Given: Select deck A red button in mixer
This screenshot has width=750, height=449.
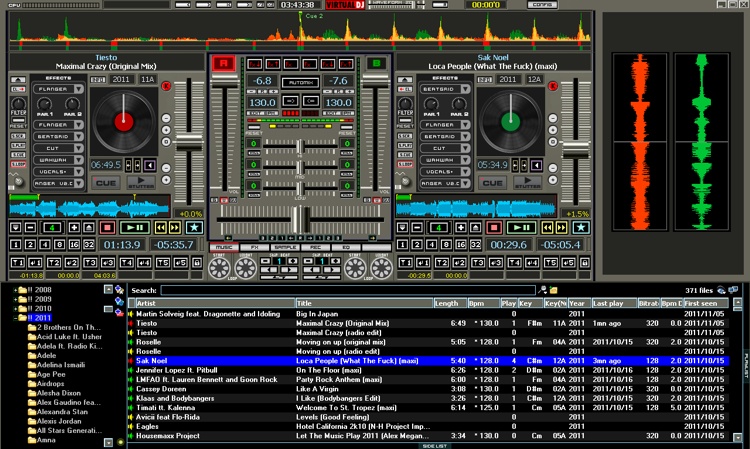Looking at the screenshot, I should coord(223,63).
